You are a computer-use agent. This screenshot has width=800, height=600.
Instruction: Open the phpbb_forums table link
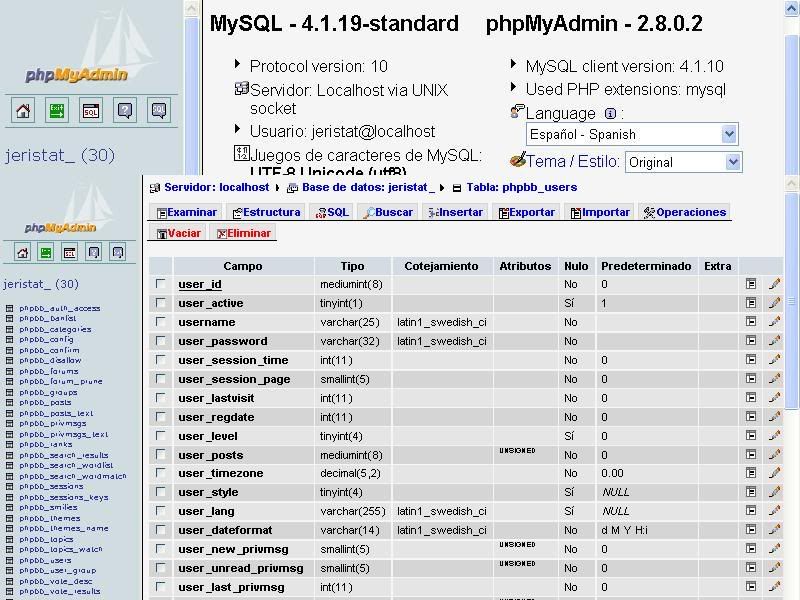click(x=48, y=371)
